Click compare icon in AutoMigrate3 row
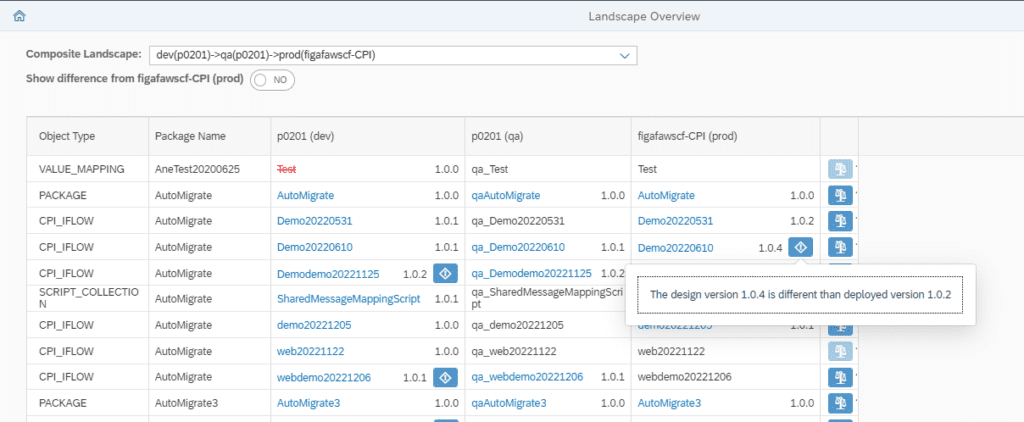 click(x=840, y=403)
